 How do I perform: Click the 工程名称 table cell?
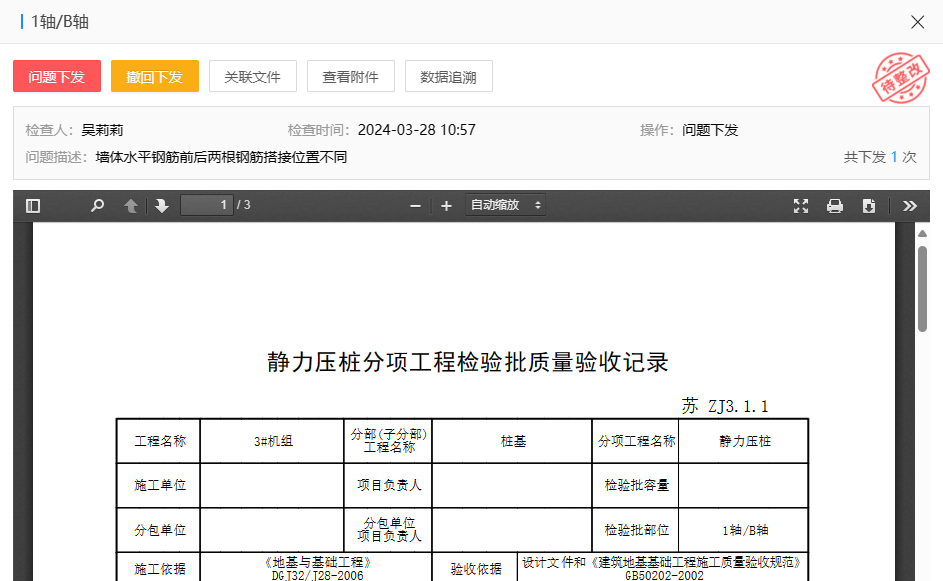pos(159,441)
